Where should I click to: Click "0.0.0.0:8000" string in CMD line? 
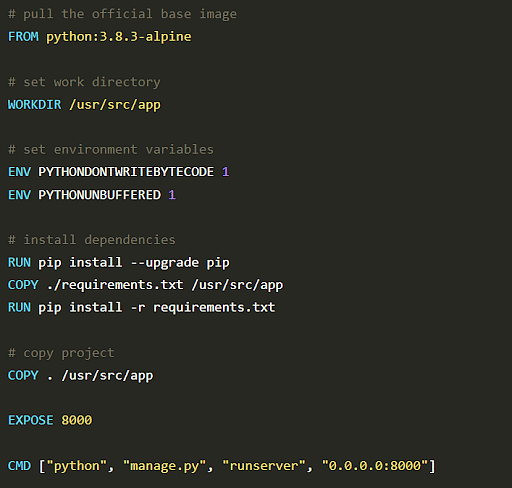pyautogui.click(x=375, y=466)
